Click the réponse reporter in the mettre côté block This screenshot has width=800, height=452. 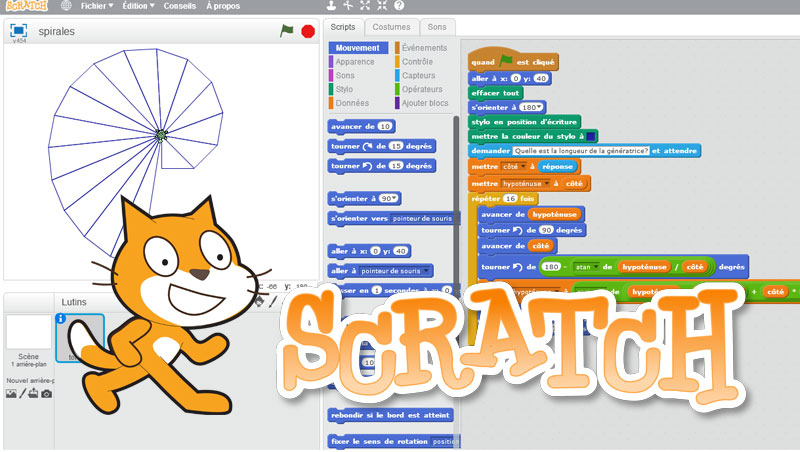tap(558, 167)
